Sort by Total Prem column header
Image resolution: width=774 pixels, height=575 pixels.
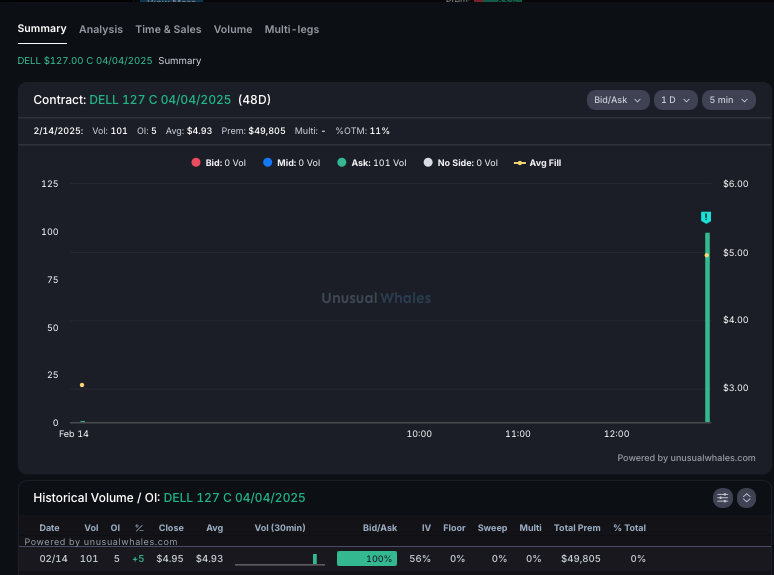click(x=577, y=528)
